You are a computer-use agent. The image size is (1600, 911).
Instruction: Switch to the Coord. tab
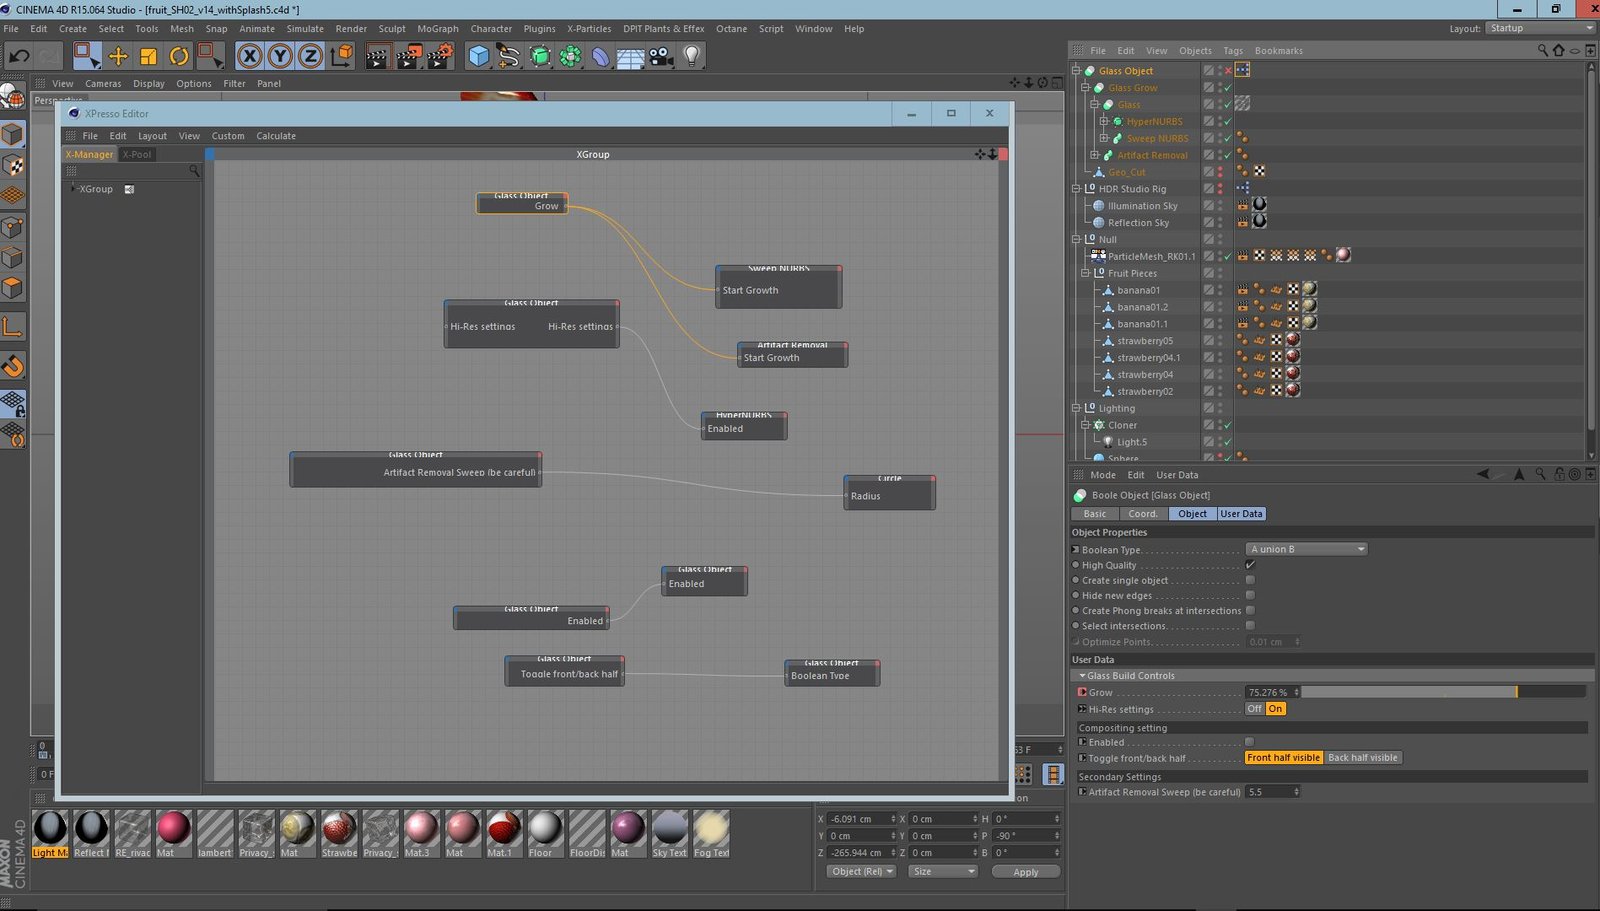[x=1142, y=514]
